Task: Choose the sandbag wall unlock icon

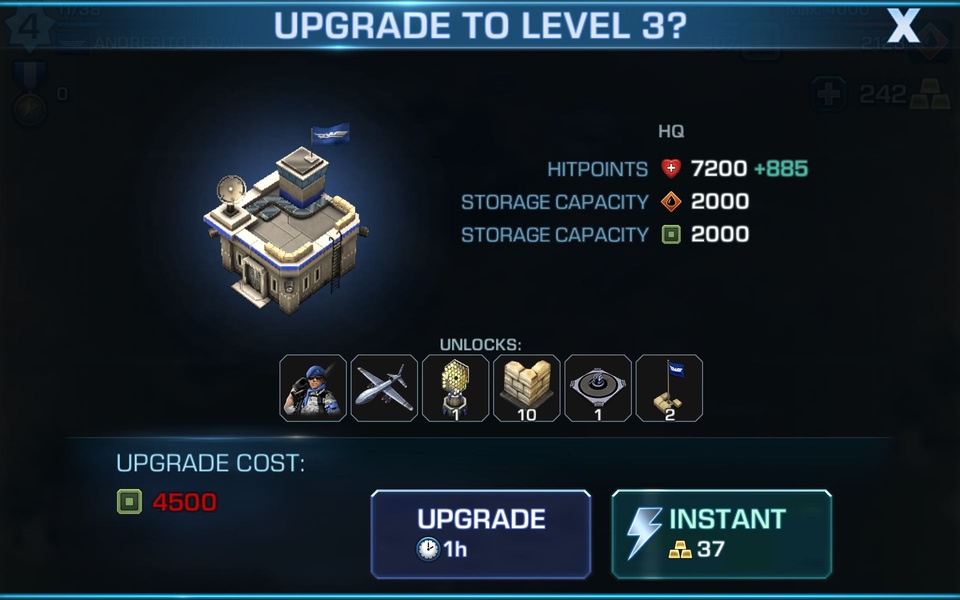Action: 527,388
